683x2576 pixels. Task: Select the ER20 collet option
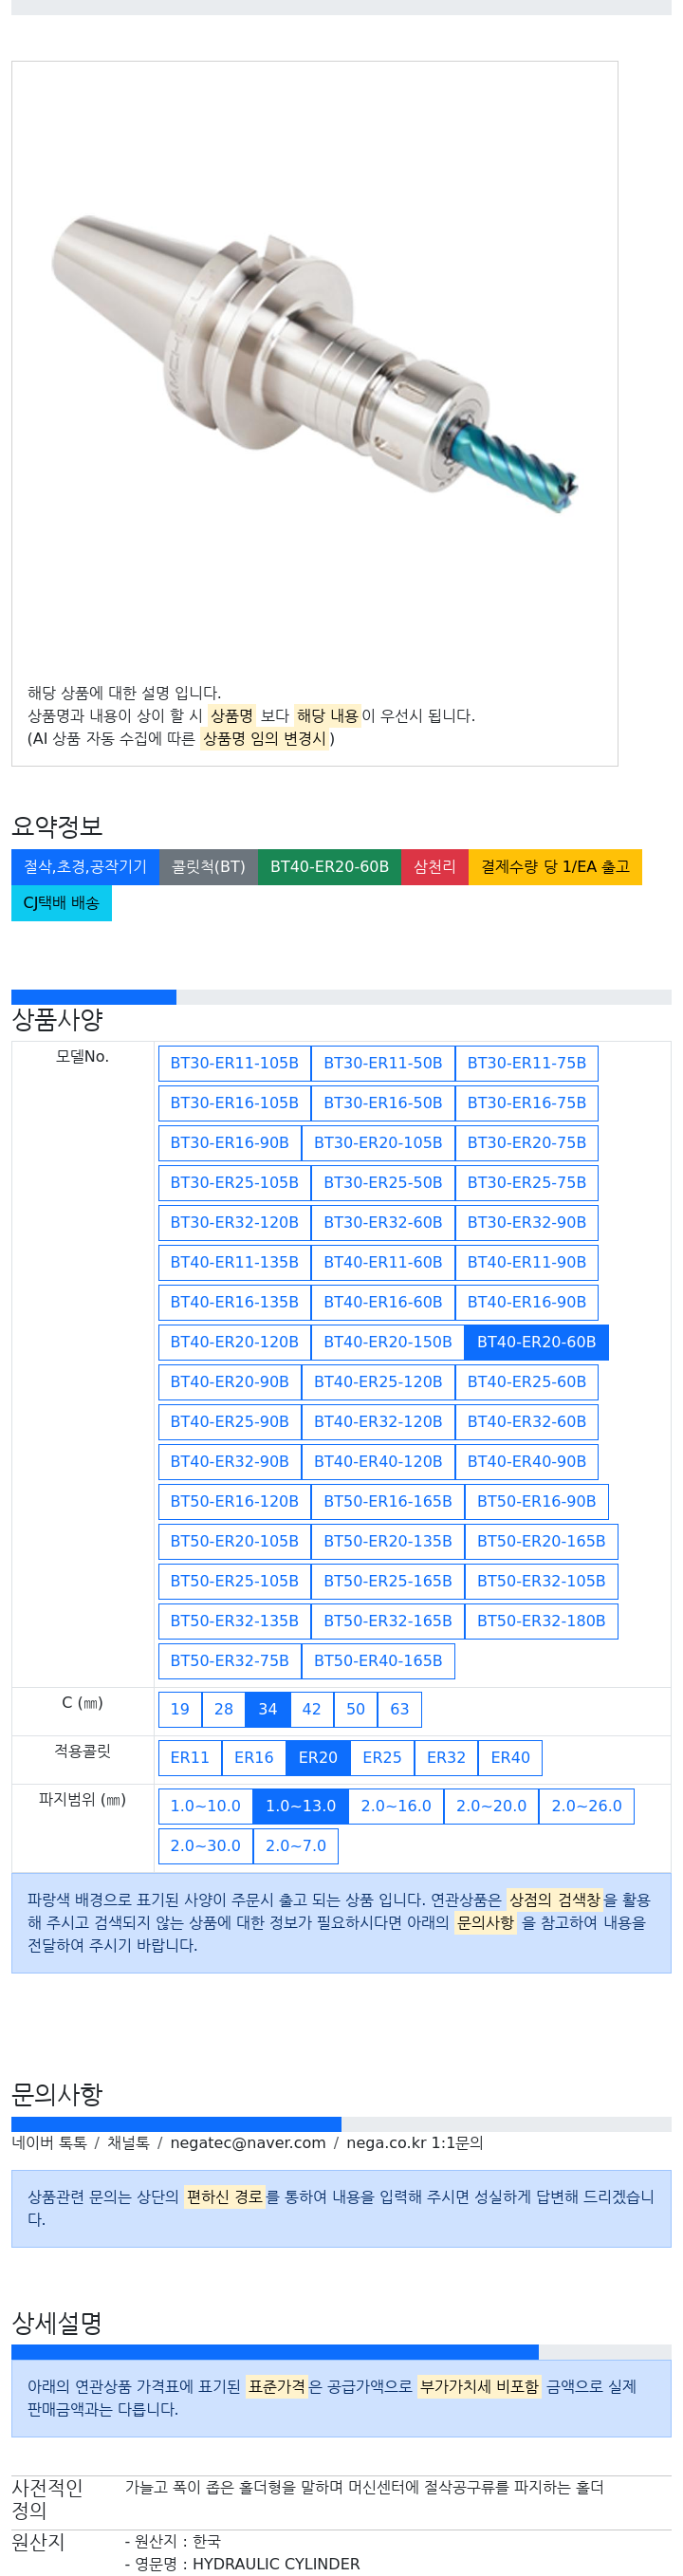pyautogui.click(x=318, y=1758)
